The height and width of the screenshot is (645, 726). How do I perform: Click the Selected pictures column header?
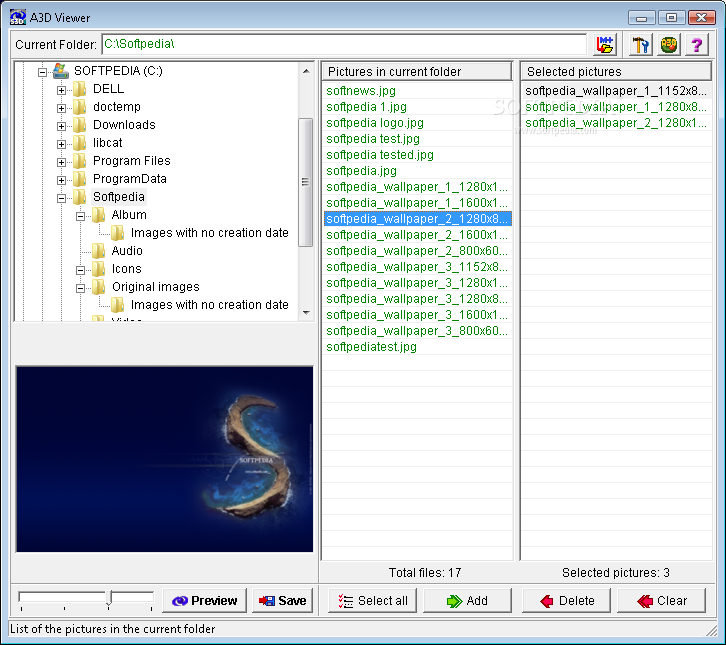click(x=616, y=71)
